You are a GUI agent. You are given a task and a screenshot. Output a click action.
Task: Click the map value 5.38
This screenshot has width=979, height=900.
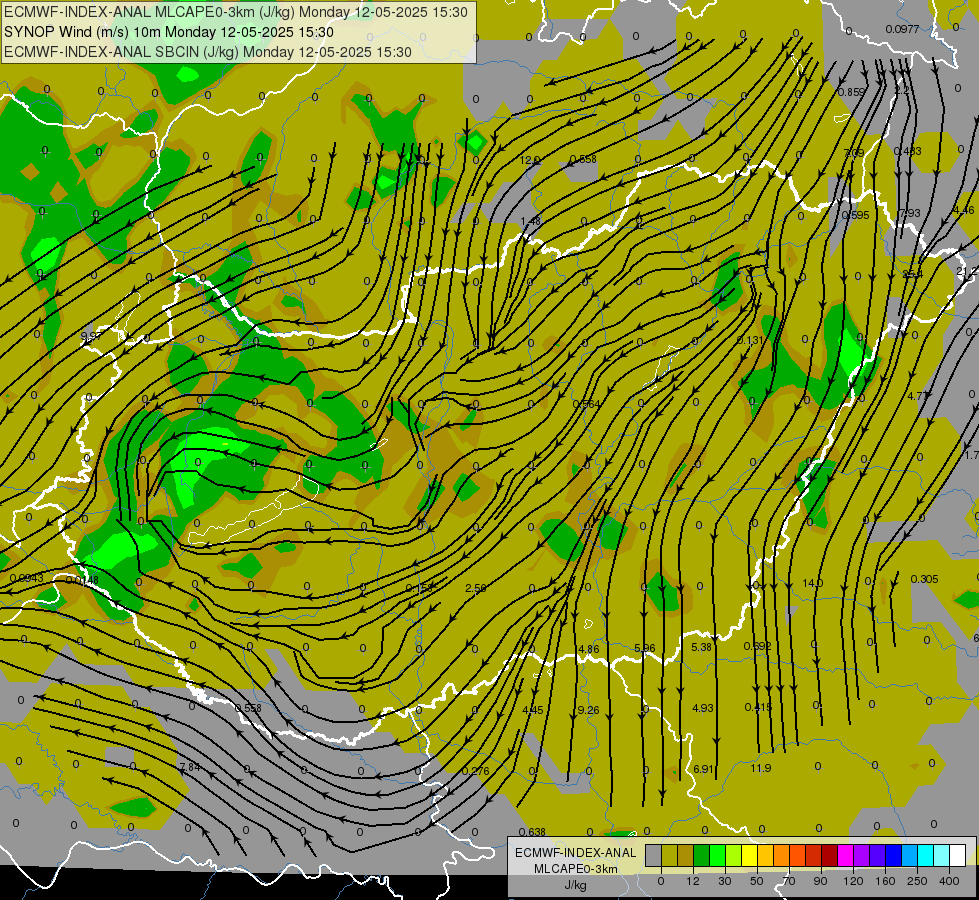[701, 647]
